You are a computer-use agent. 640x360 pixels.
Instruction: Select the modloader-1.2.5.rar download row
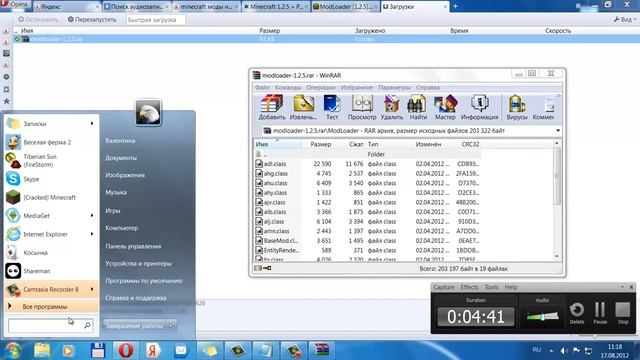[326, 39]
